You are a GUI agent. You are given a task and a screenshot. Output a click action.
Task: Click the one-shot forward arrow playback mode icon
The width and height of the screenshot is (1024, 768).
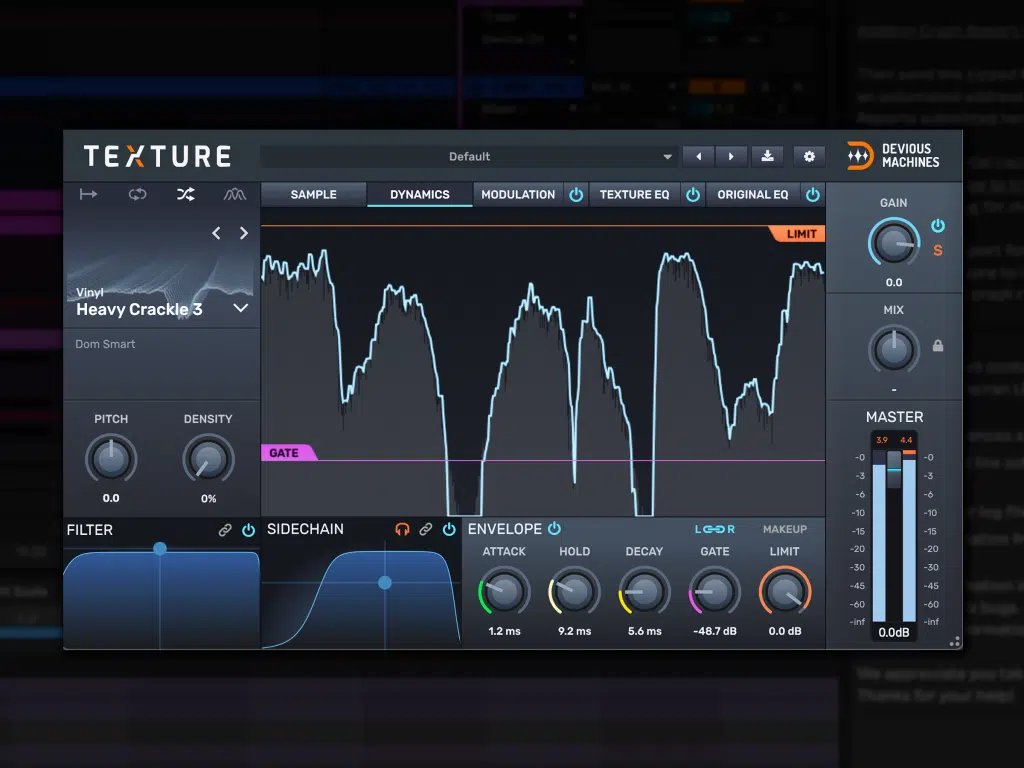pyautogui.click(x=88, y=194)
